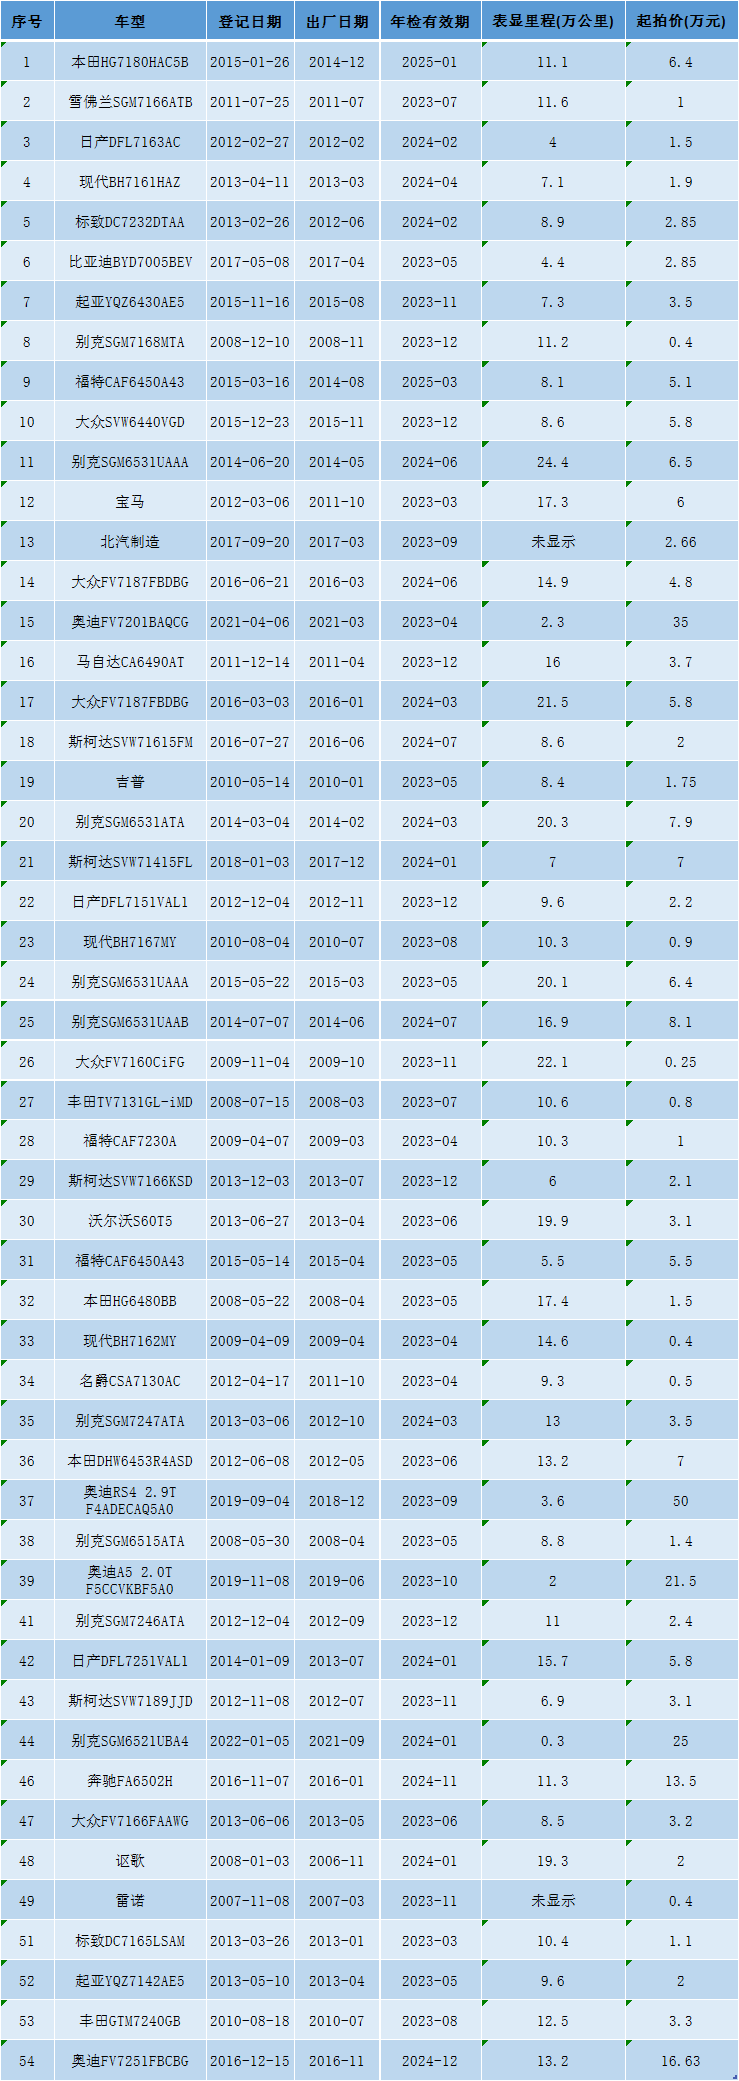Click cell 斯柯达SVW7166KSD
The height and width of the screenshot is (2081, 739).
click(130, 1181)
